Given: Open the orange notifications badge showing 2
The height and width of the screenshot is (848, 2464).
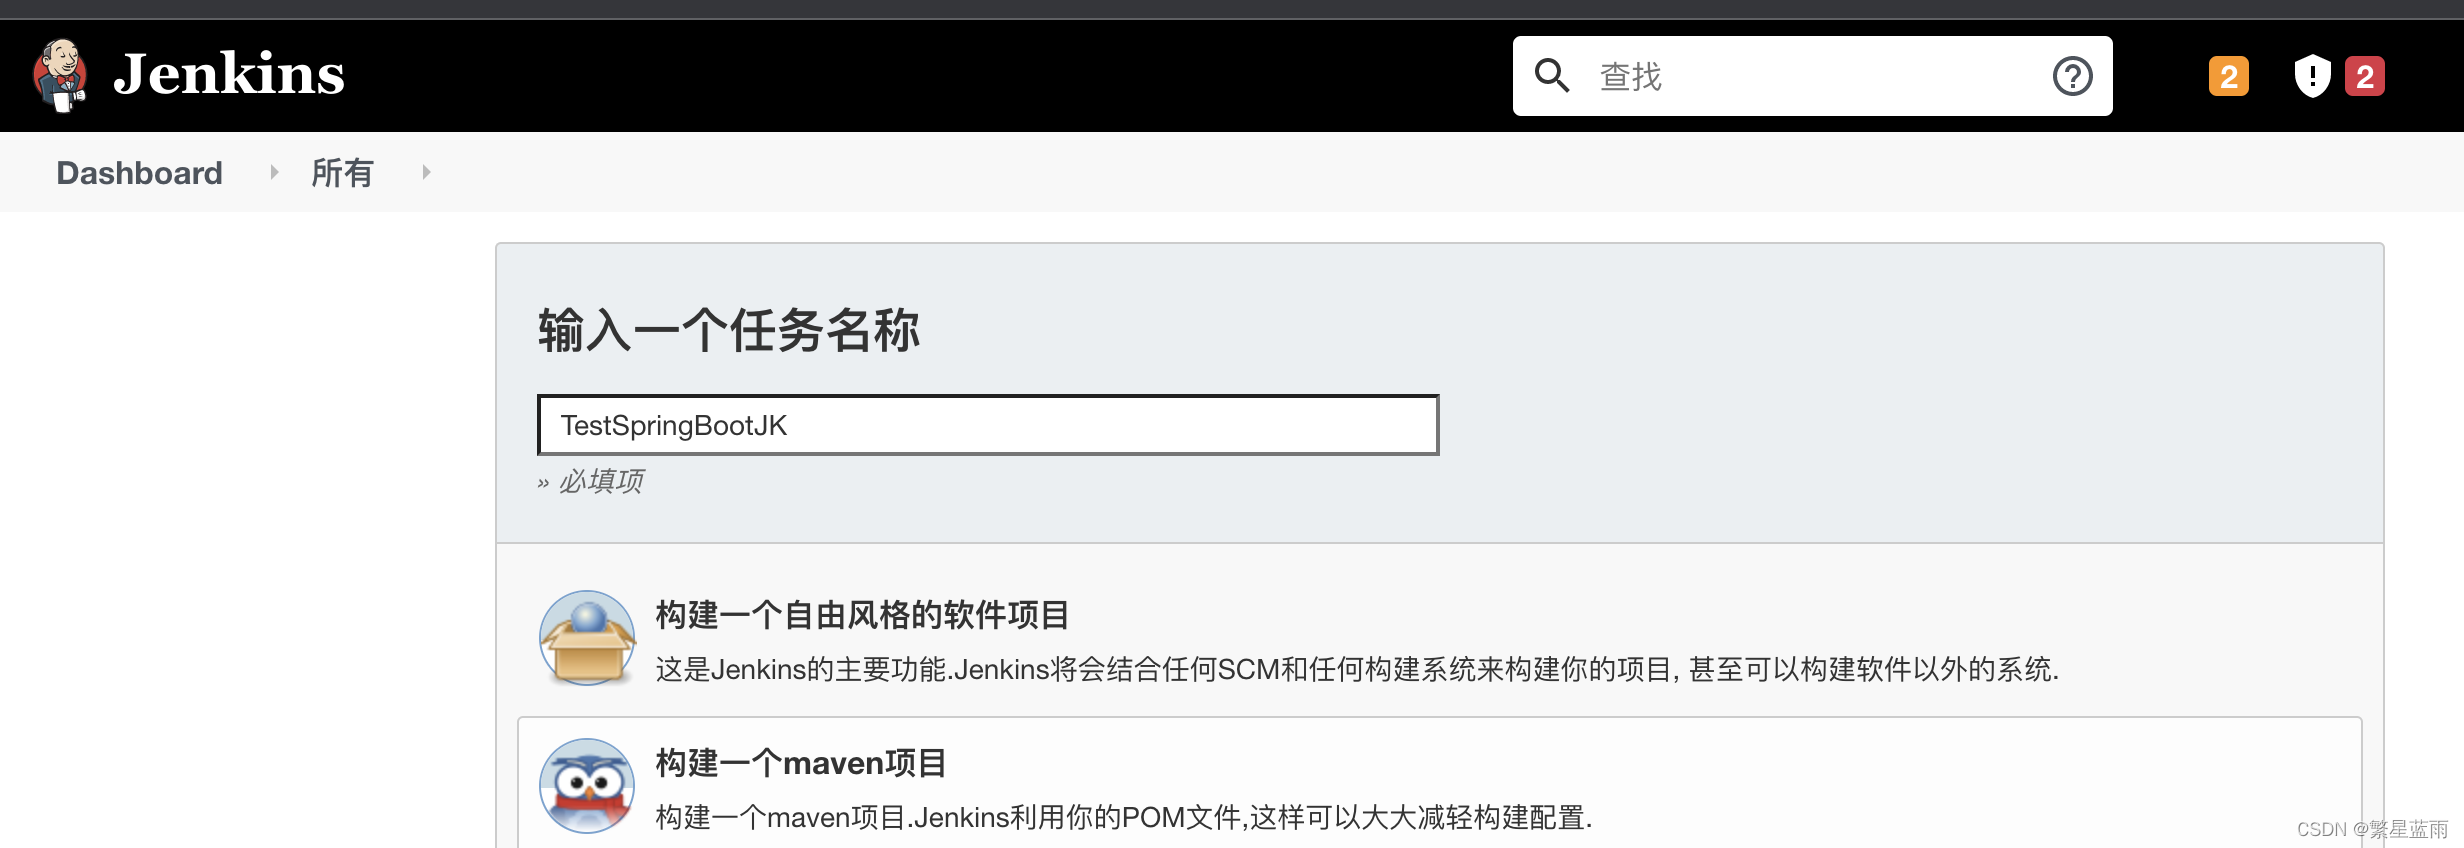Looking at the screenshot, I should click(x=2229, y=76).
